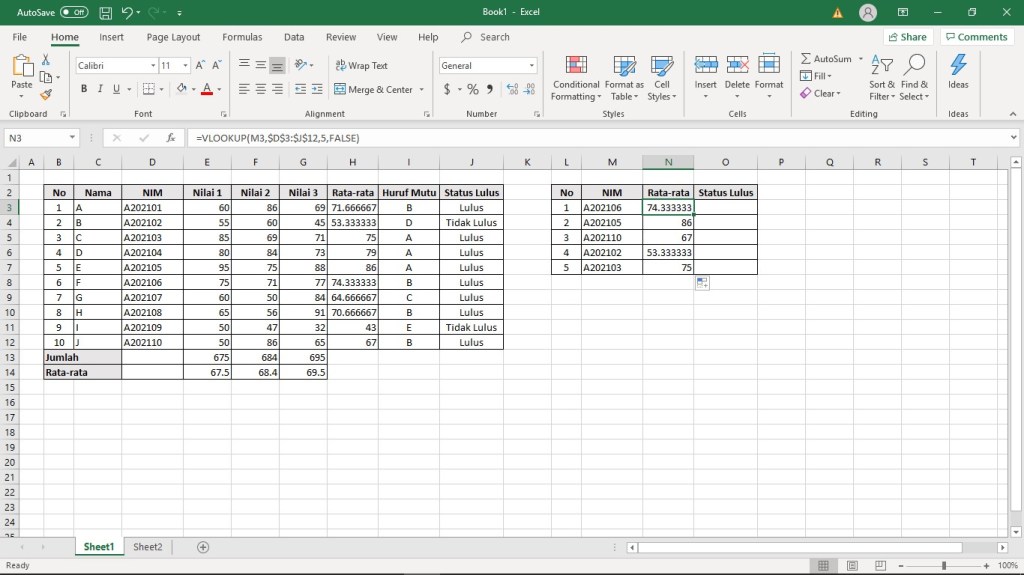Click the zoom slider in status bar
The width and height of the screenshot is (1024, 575).
pos(943,566)
